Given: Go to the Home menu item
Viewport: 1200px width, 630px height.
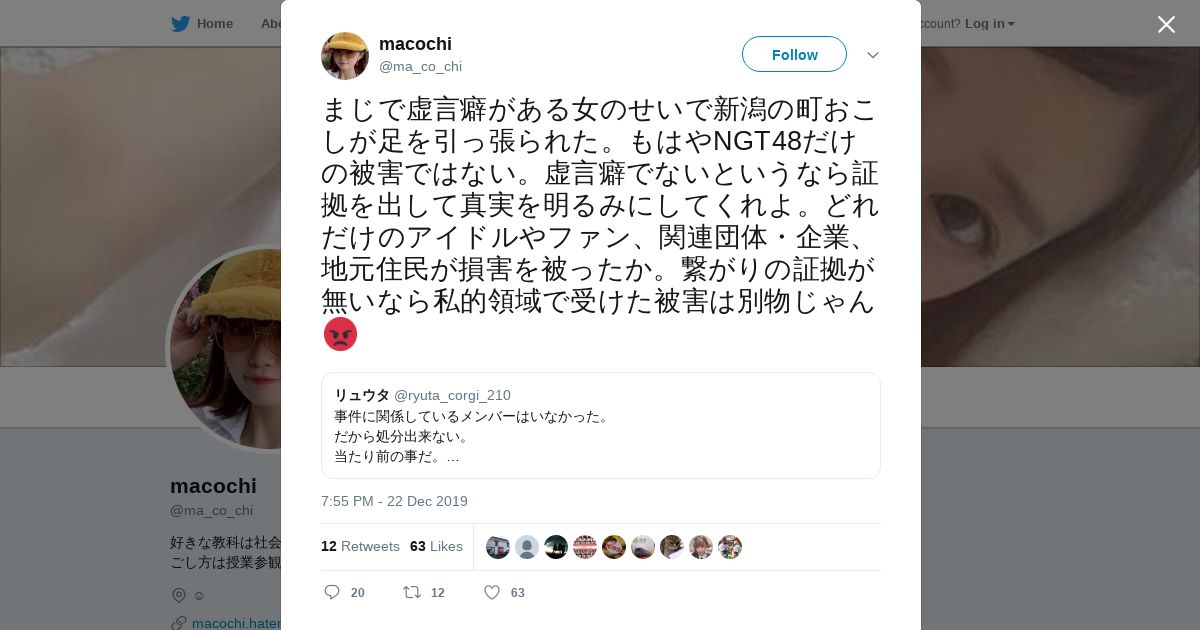Looking at the screenshot, I should coord(215,23).
